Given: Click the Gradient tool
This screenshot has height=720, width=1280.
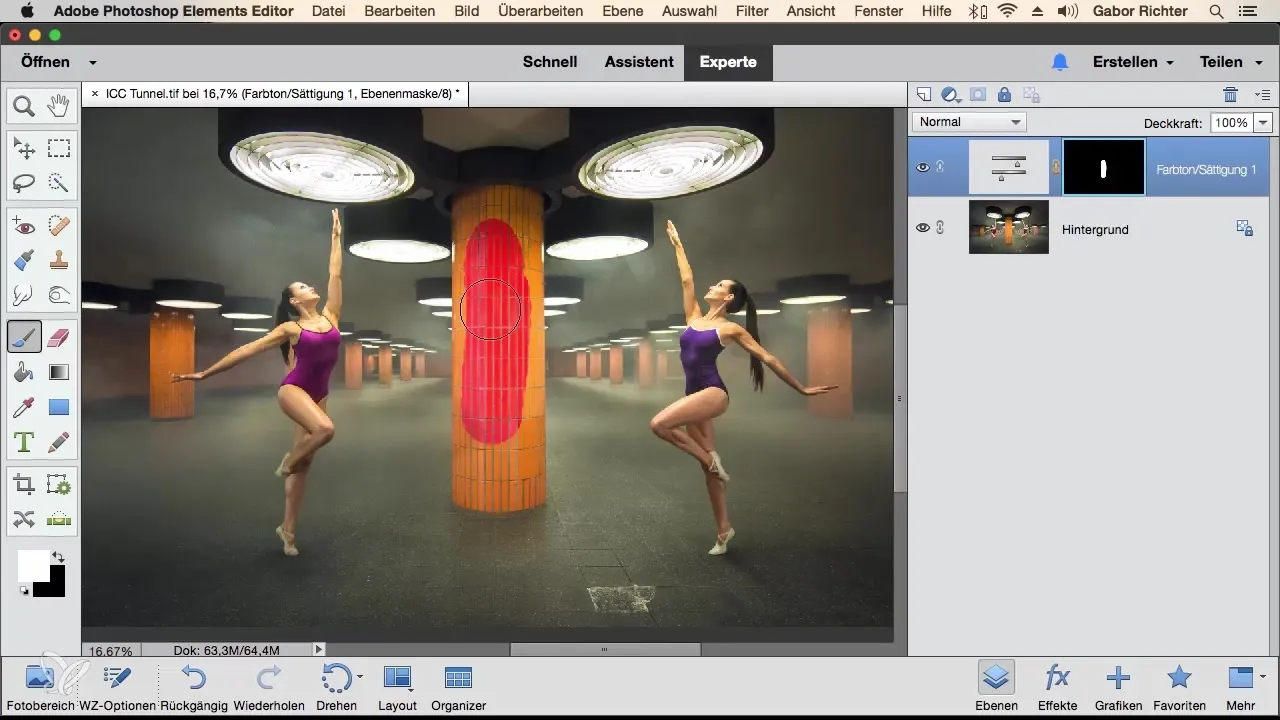Looking at the screenshot, I should point(59,372).
